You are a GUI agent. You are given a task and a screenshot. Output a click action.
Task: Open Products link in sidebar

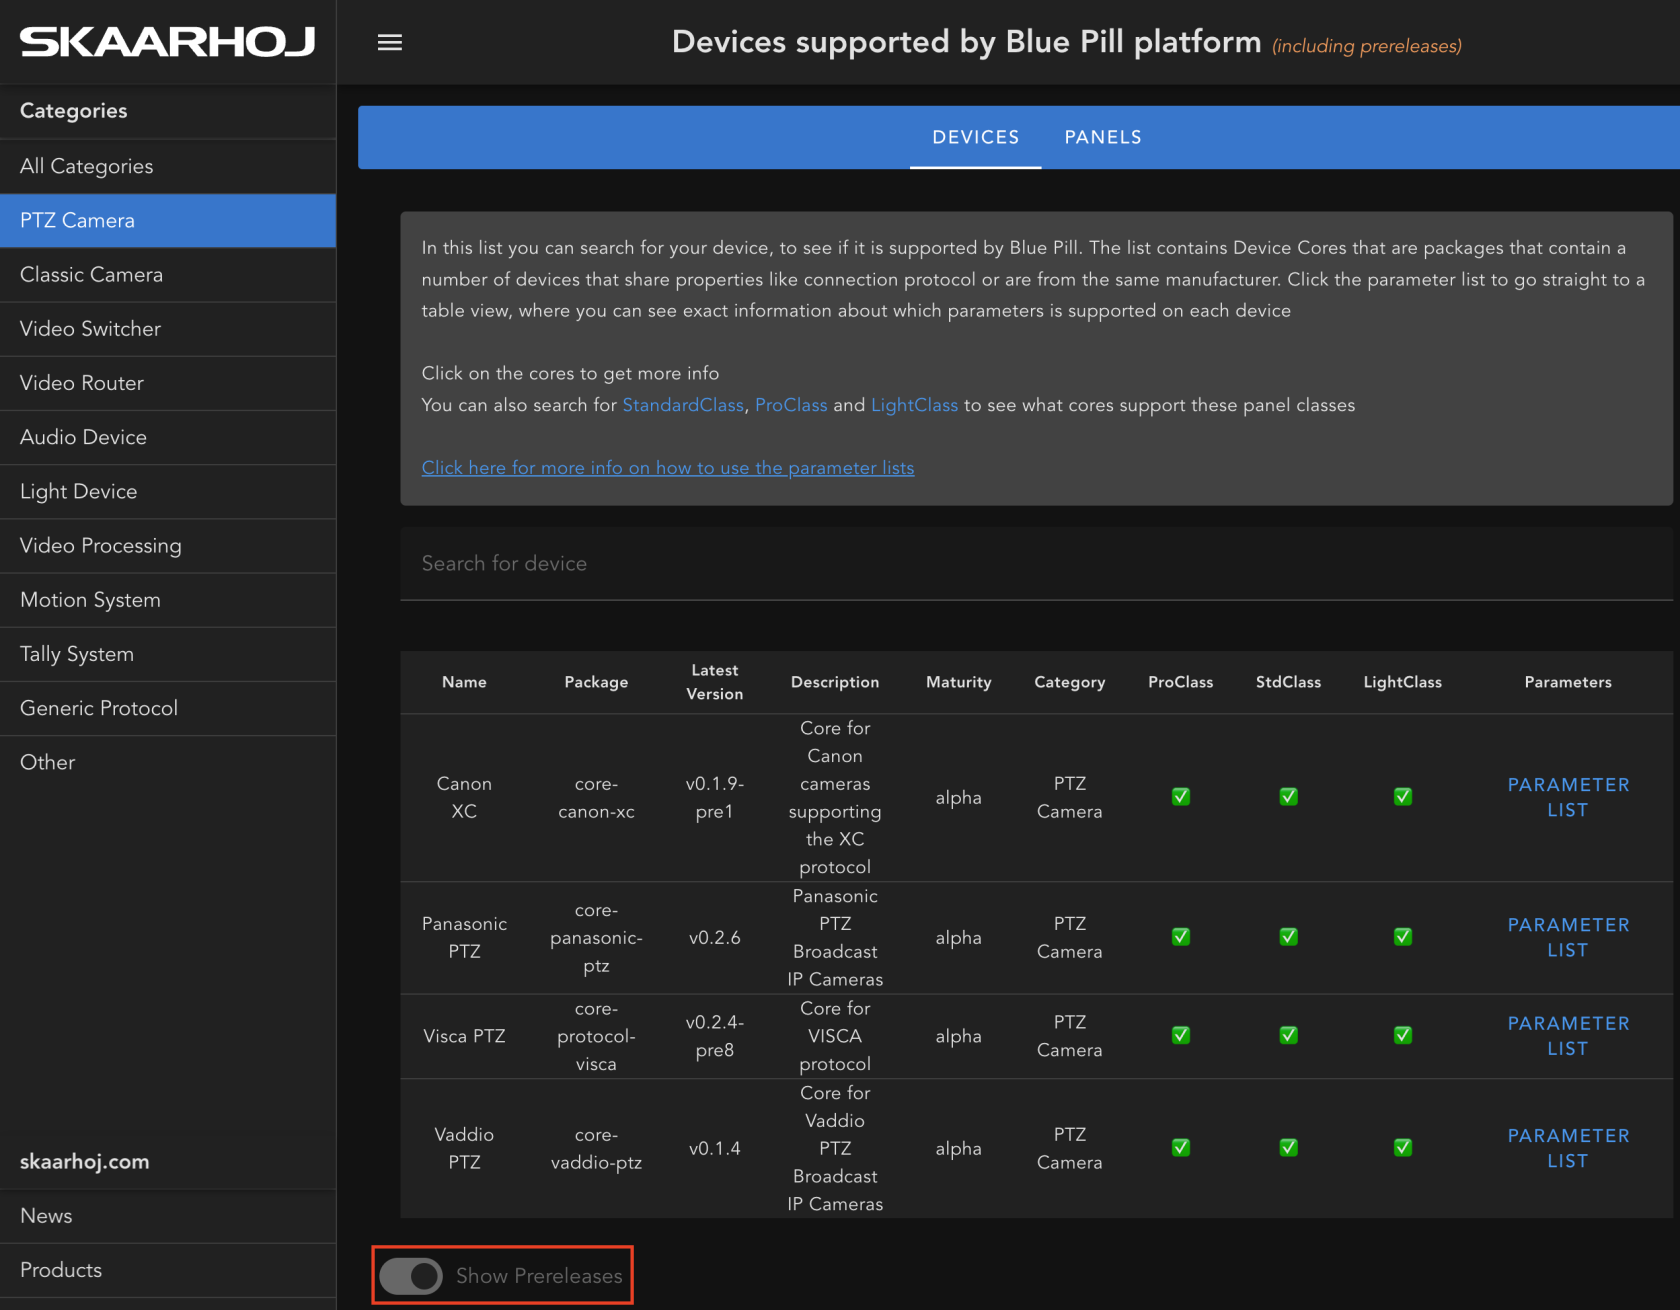pos(168,1270)
